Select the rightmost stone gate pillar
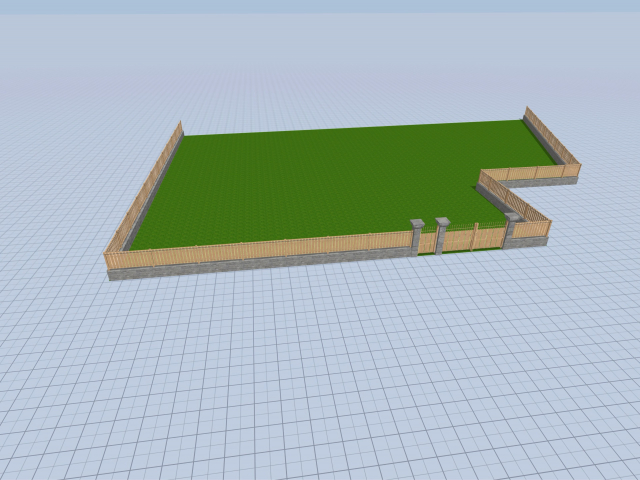Image resolution: width=640 pixels, height=480 pixels. pyautogui.click(x=511, y=228)
